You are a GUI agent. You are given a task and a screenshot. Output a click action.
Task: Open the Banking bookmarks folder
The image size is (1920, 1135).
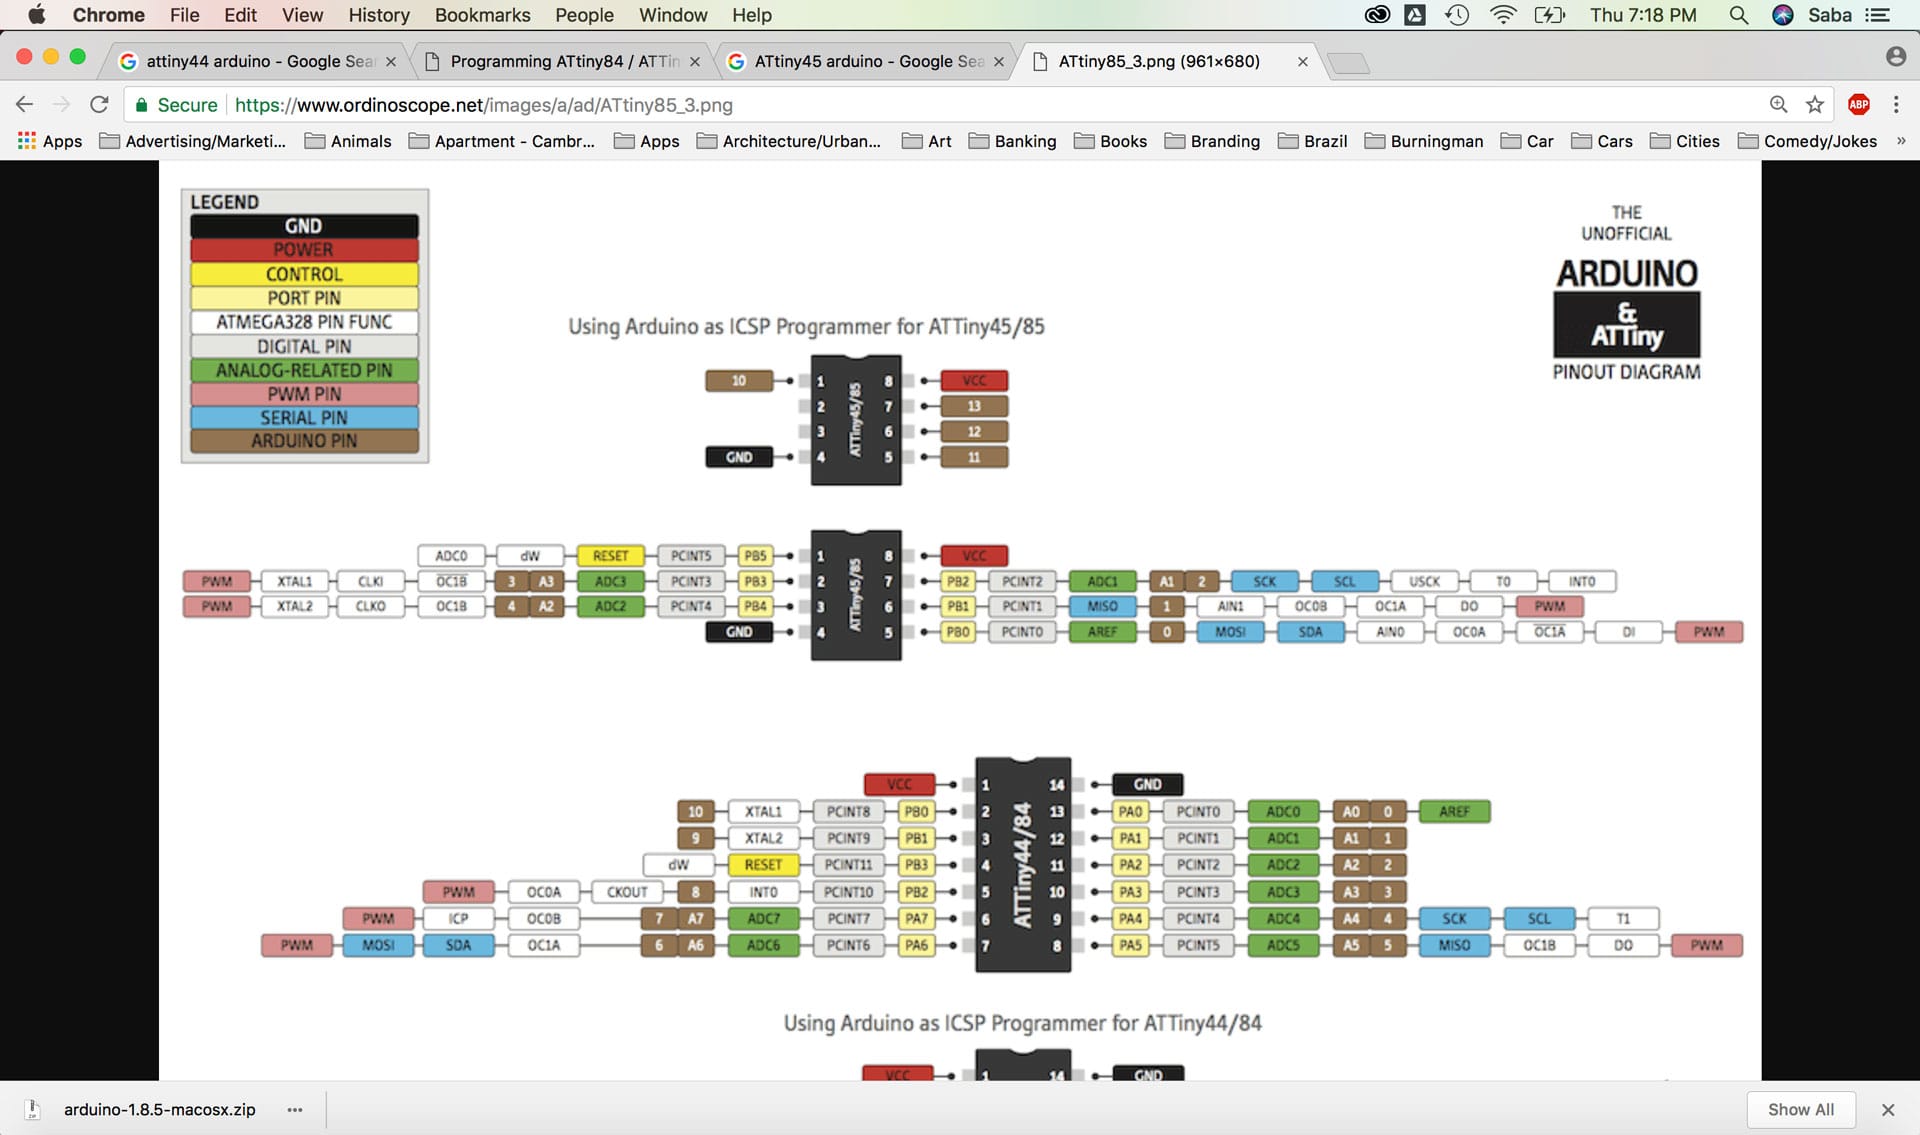(x=1013, y=141)
